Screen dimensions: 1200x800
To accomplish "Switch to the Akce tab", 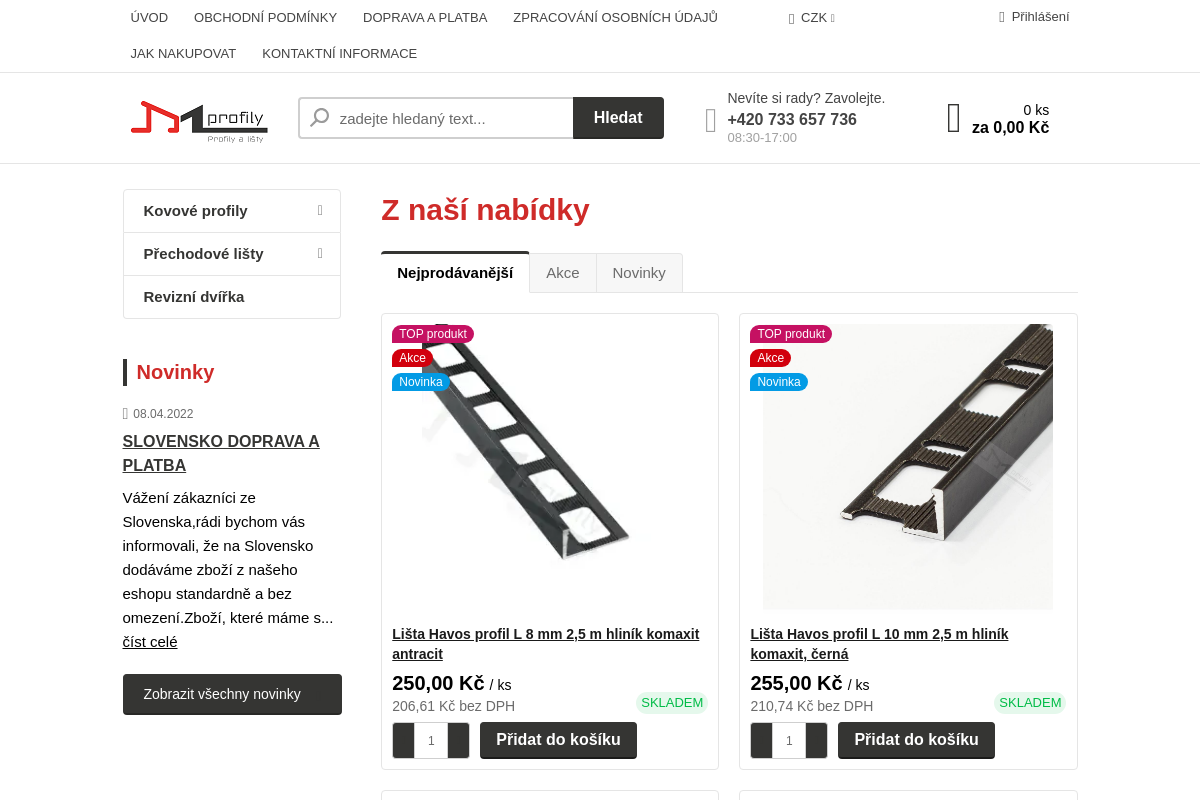I will [x=562, y=273].
